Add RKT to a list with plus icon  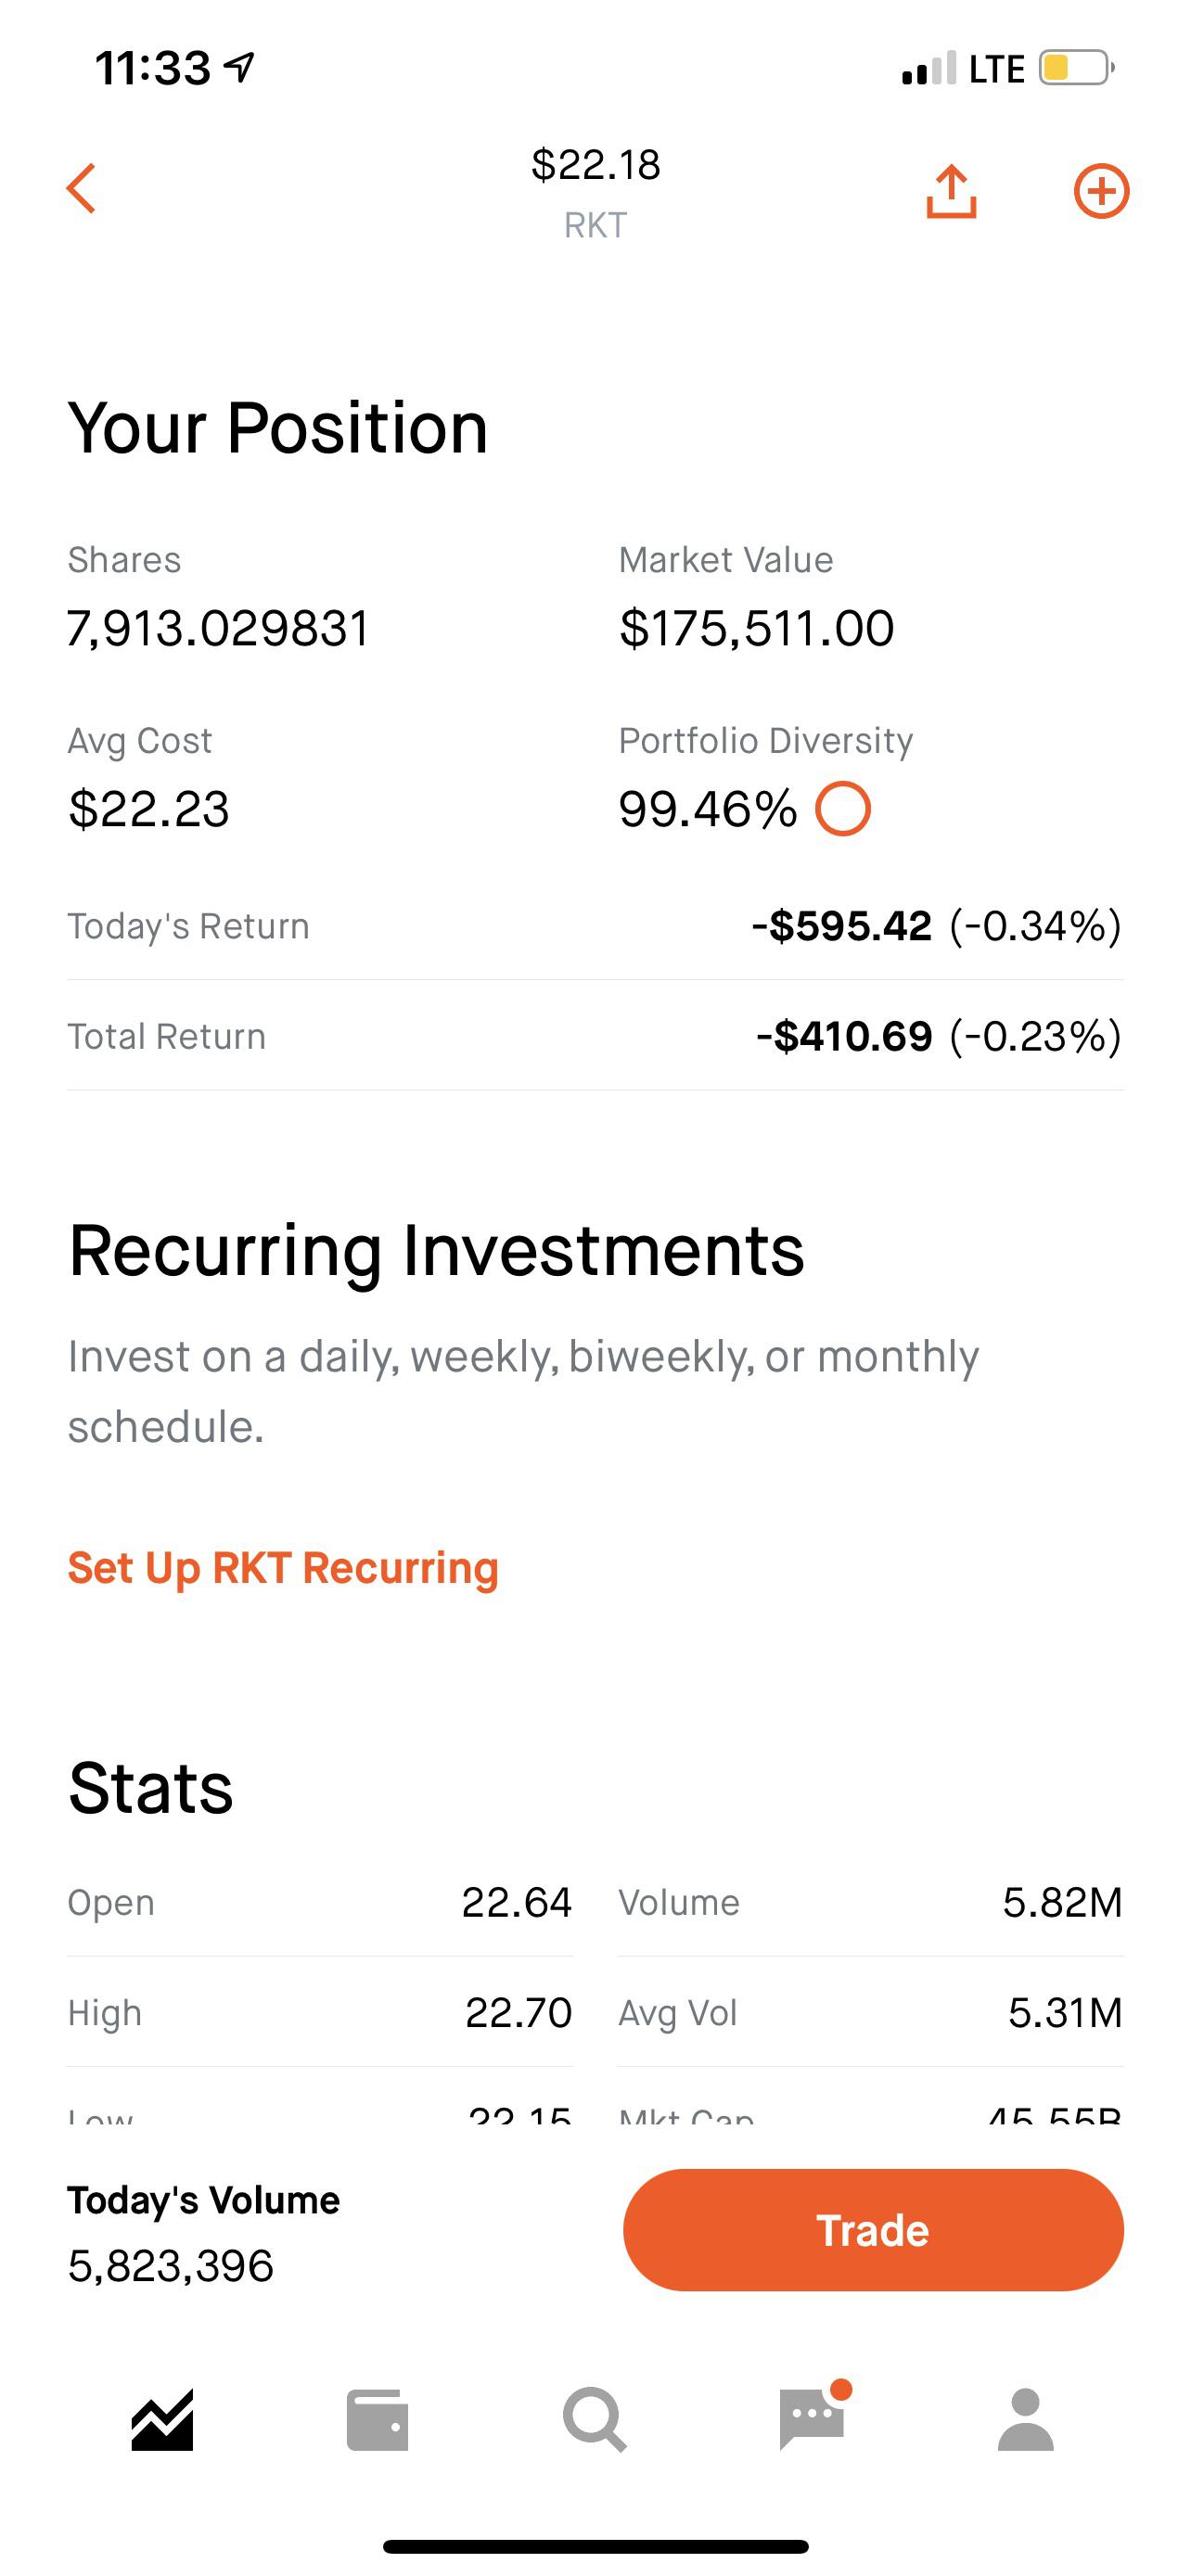(x=1101, y=191)
